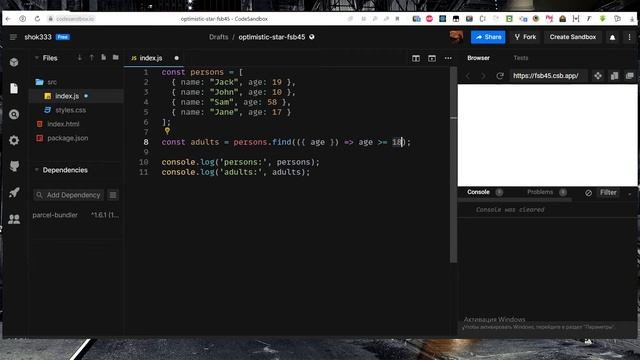This screenshot has width=640, height=360.
Task: Refresh the browser preview
Action: 500,76
